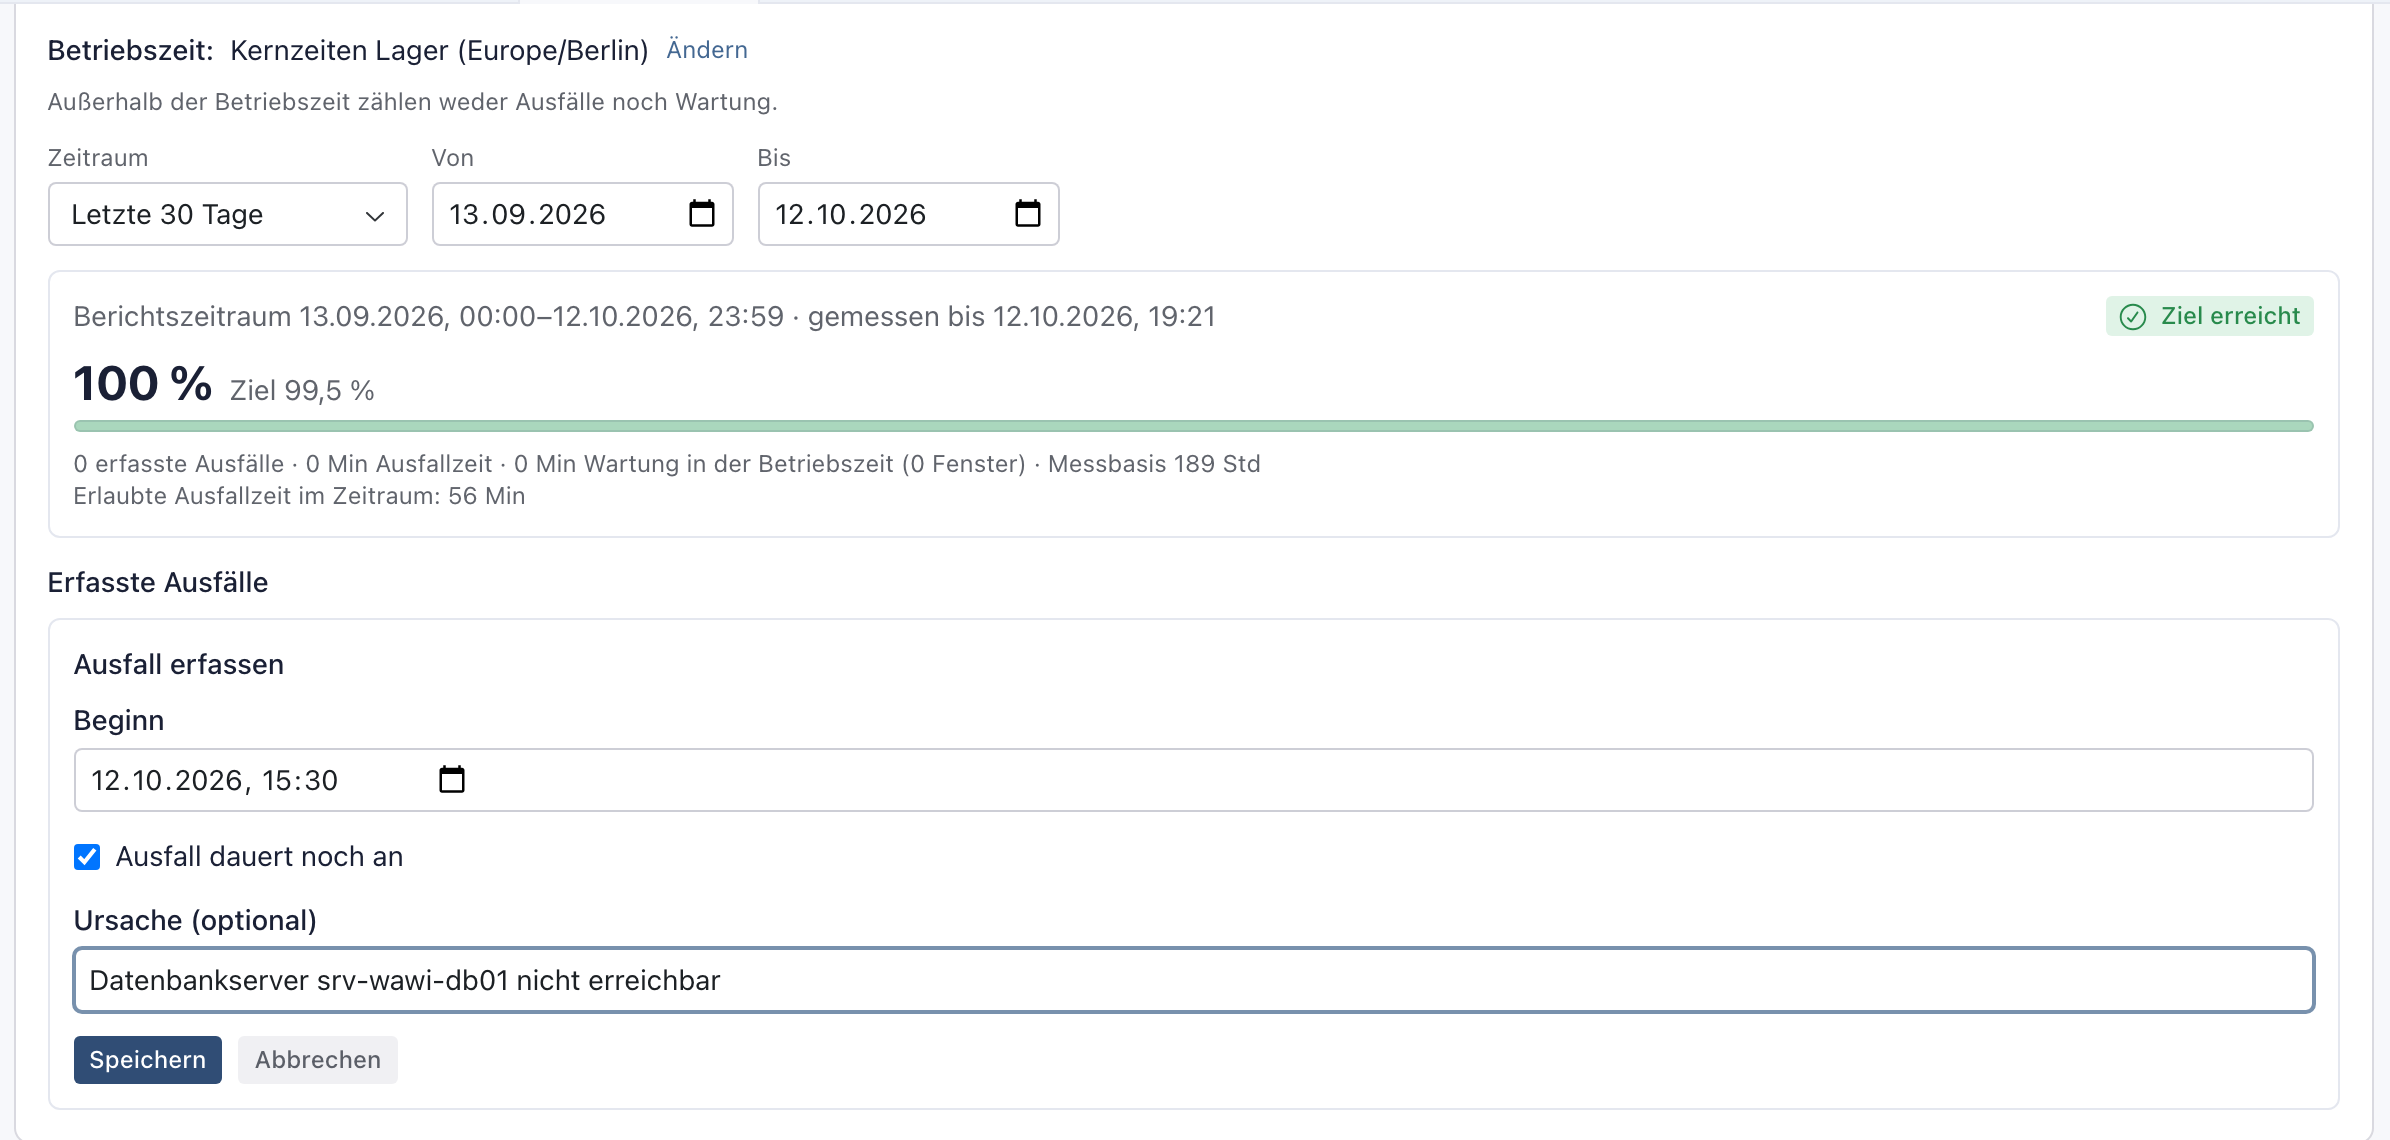The height and width of the screenshot is (1140, 2390).
Task: Click the Ursache text field
Action: [x=1194, y=980]
